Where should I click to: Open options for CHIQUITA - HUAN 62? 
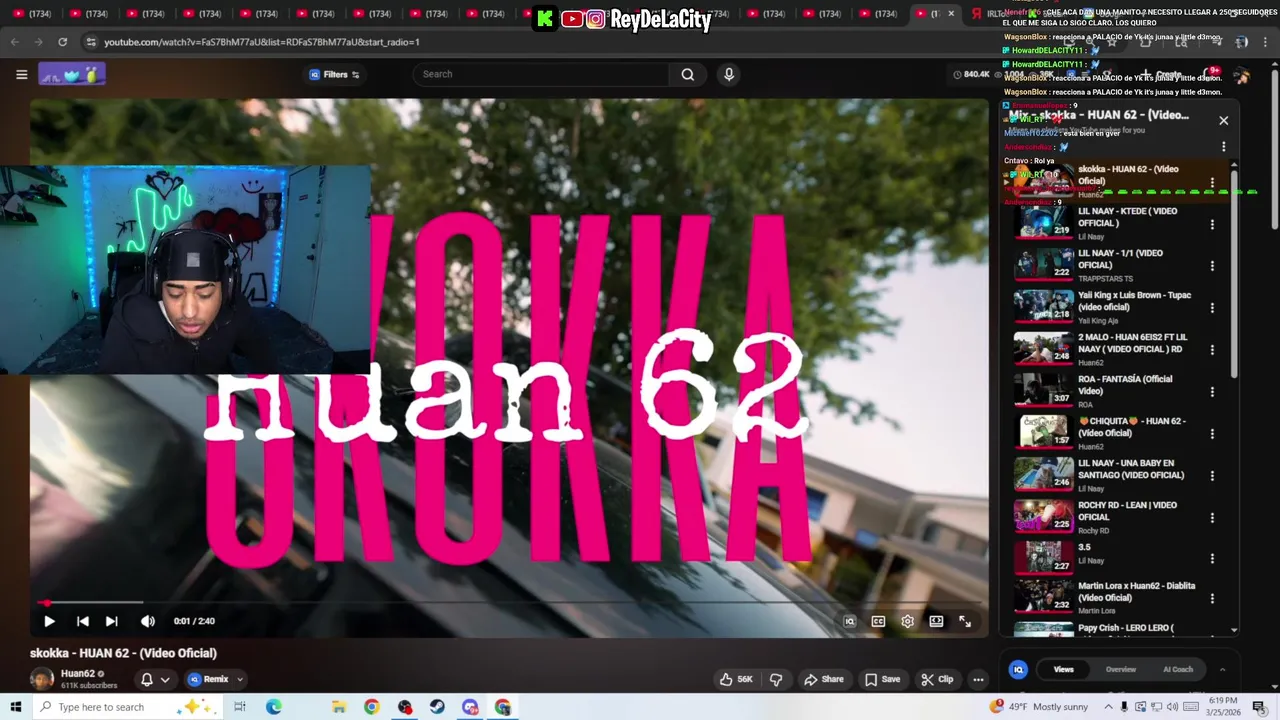click(x=1212, y=434)
